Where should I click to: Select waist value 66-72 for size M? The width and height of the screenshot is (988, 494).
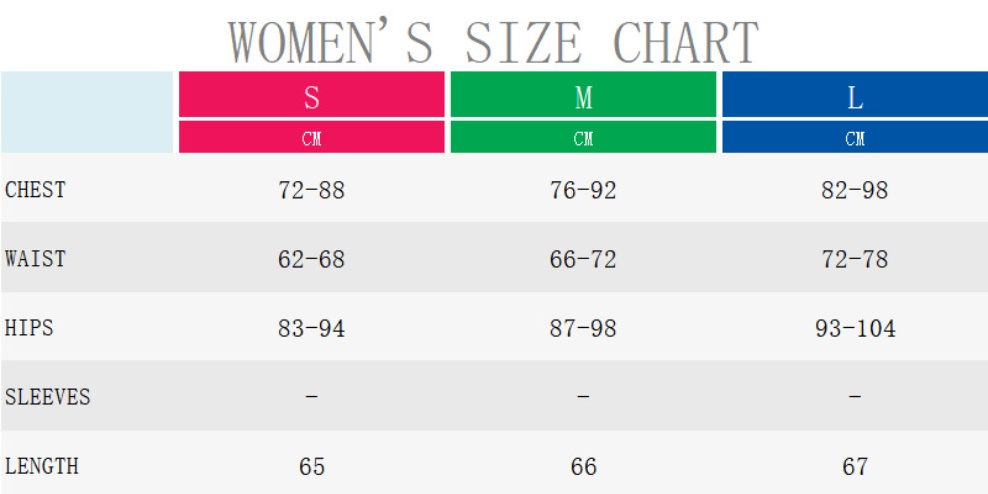[x=584, y=260]
